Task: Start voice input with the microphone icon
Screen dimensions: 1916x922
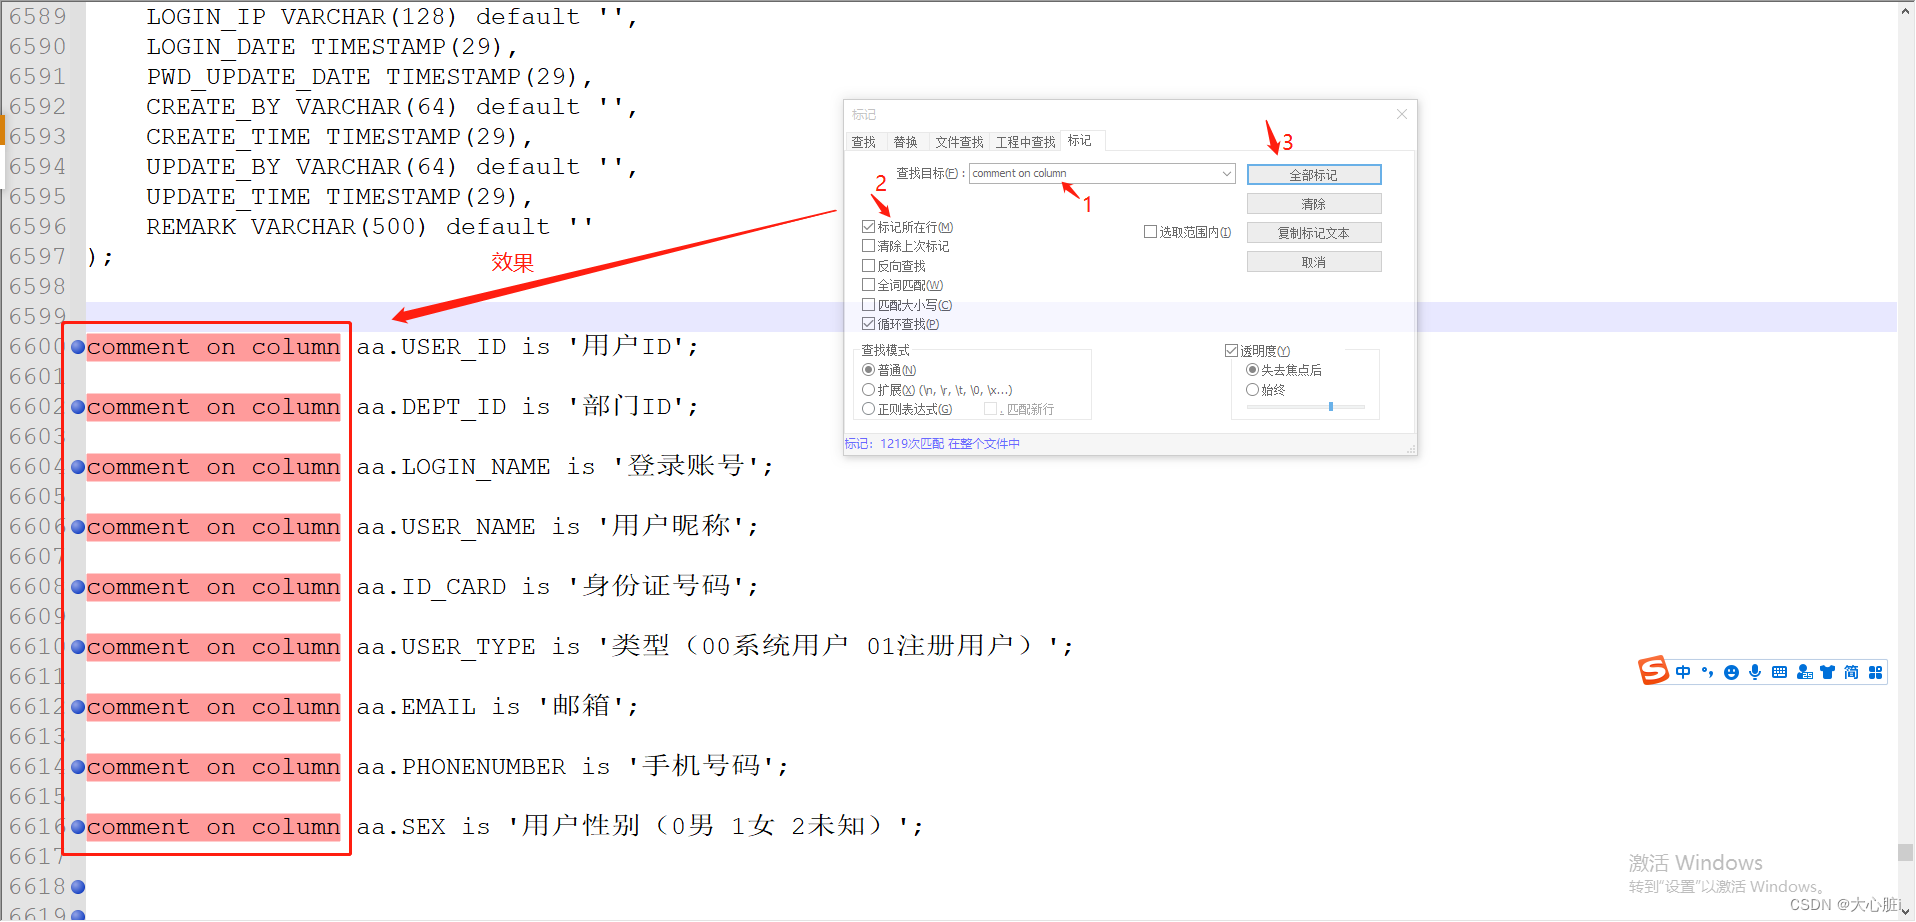Action: coord(1755,672)
